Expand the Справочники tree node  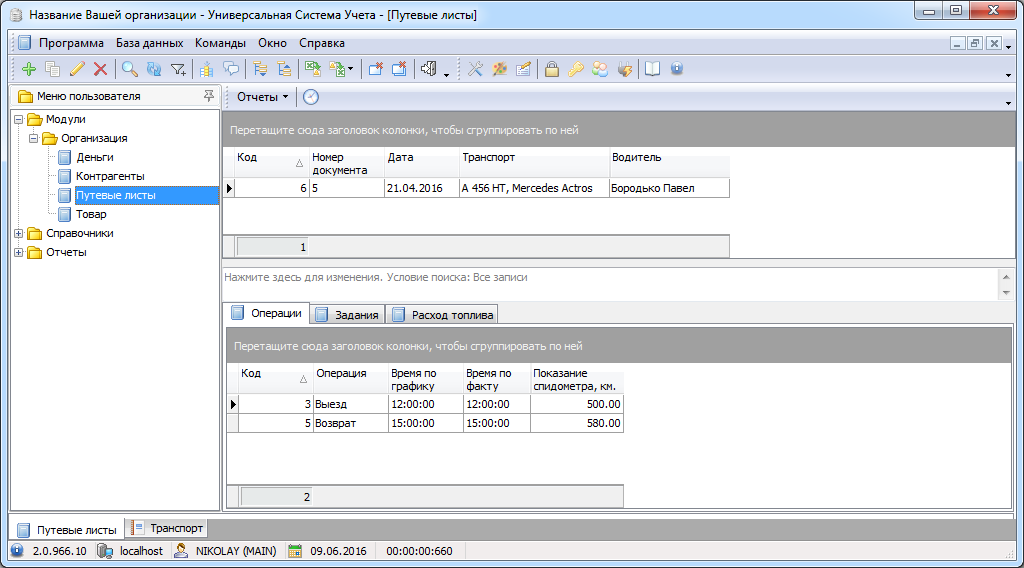[19, 233]
